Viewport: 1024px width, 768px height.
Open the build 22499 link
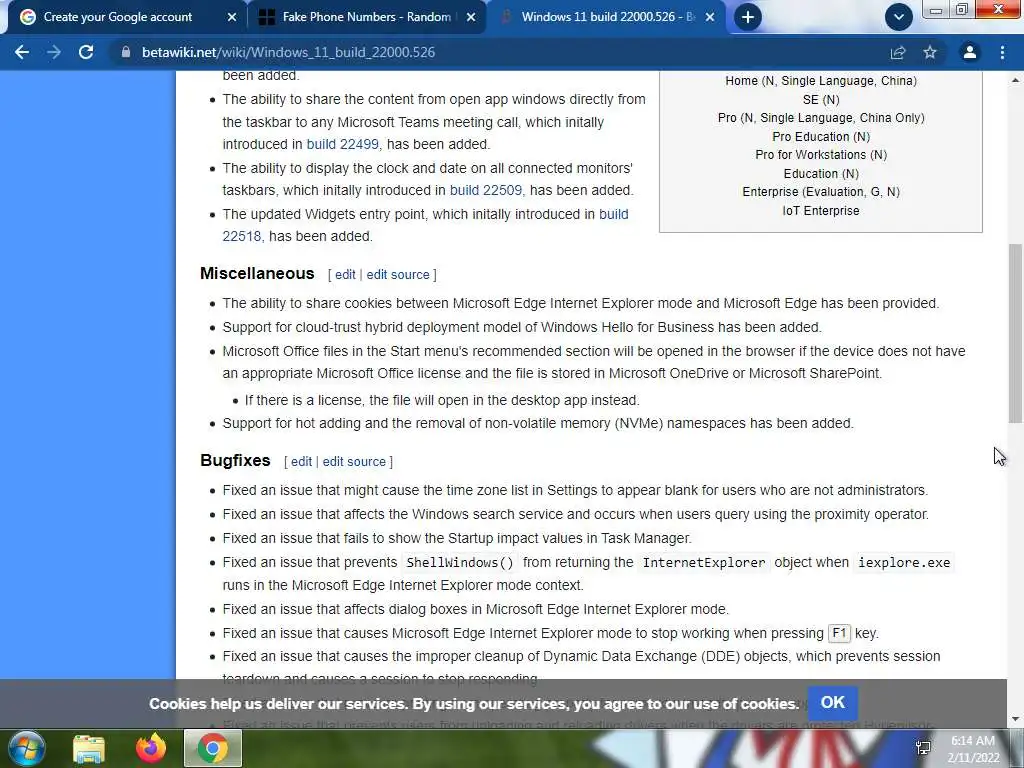(x=342, y=144)
